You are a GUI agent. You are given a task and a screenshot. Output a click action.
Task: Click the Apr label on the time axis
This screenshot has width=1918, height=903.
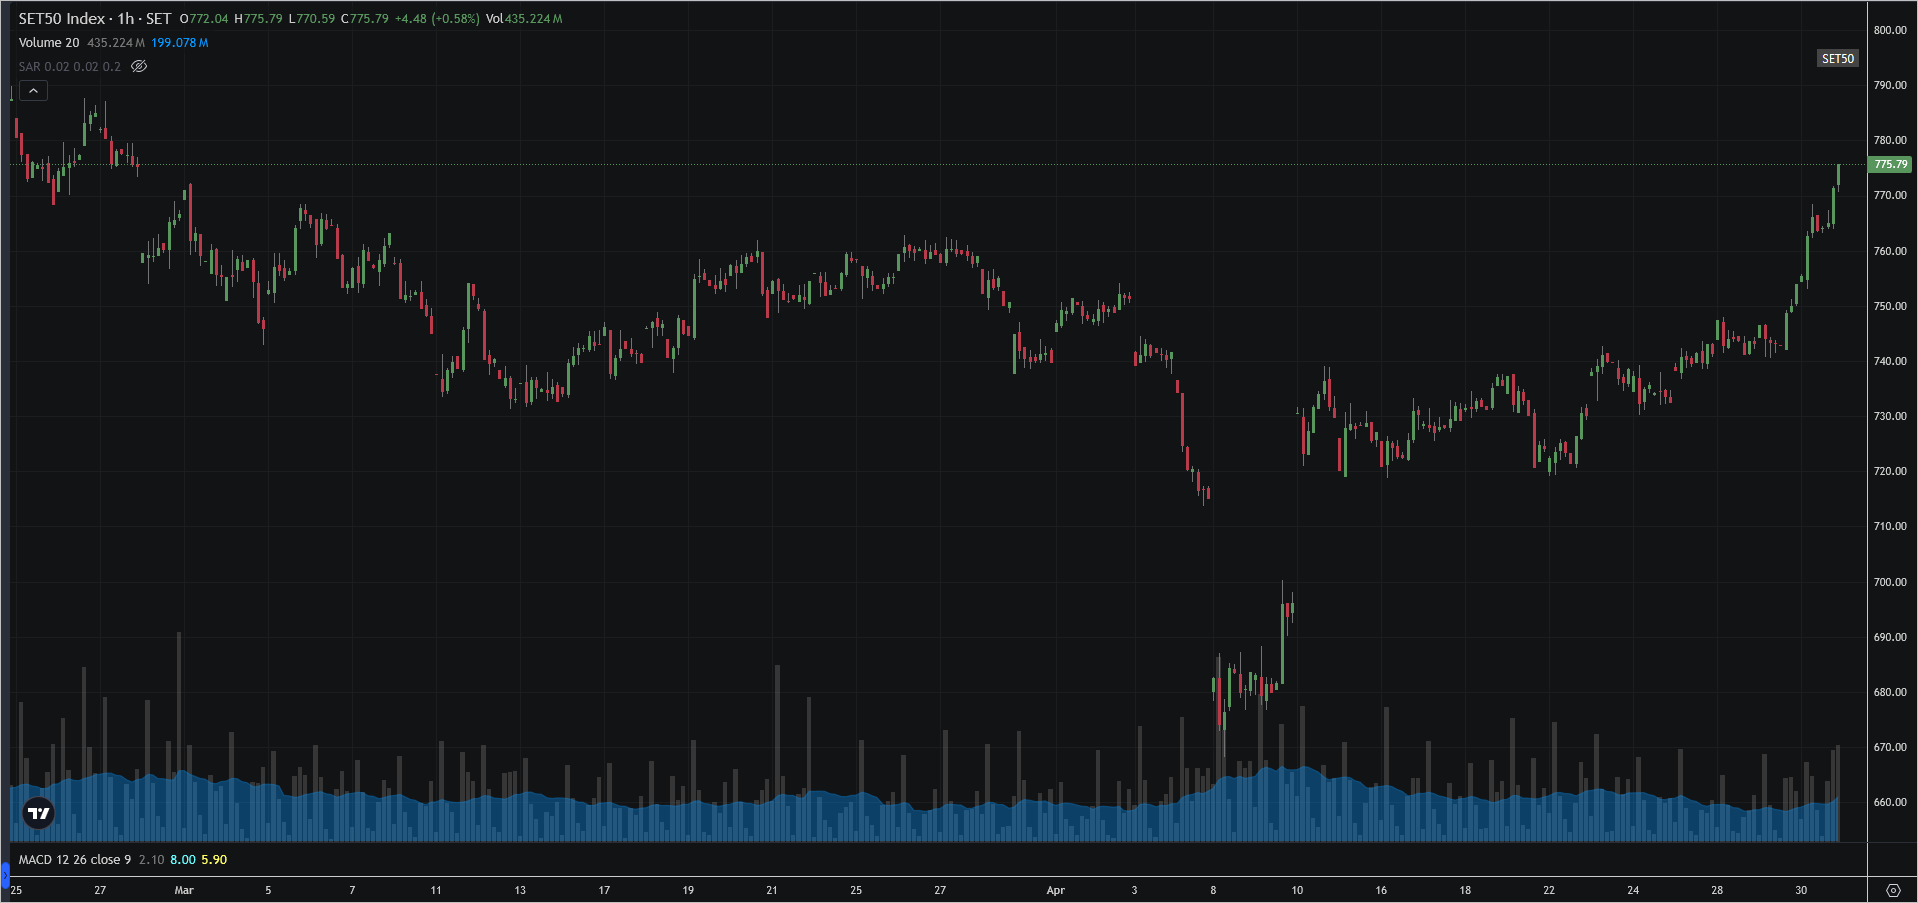pyautogui.click(x=1056, y=890)
